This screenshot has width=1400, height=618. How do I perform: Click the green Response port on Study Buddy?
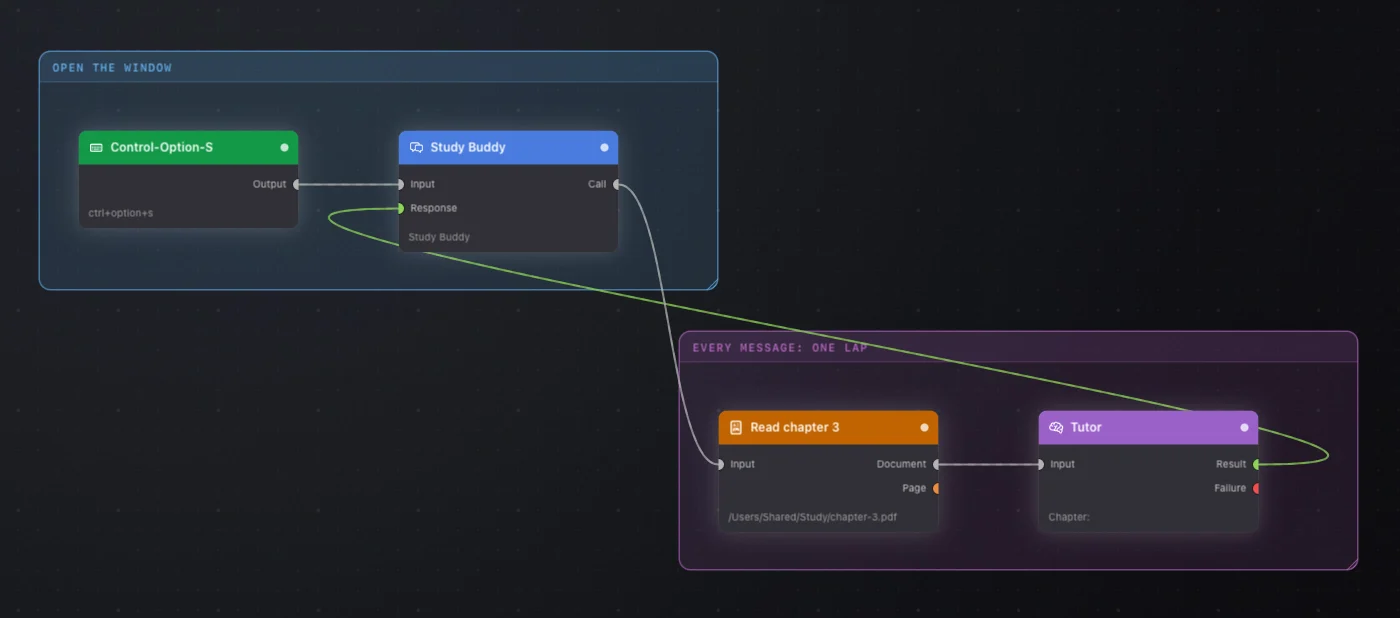tap(400, 208)
